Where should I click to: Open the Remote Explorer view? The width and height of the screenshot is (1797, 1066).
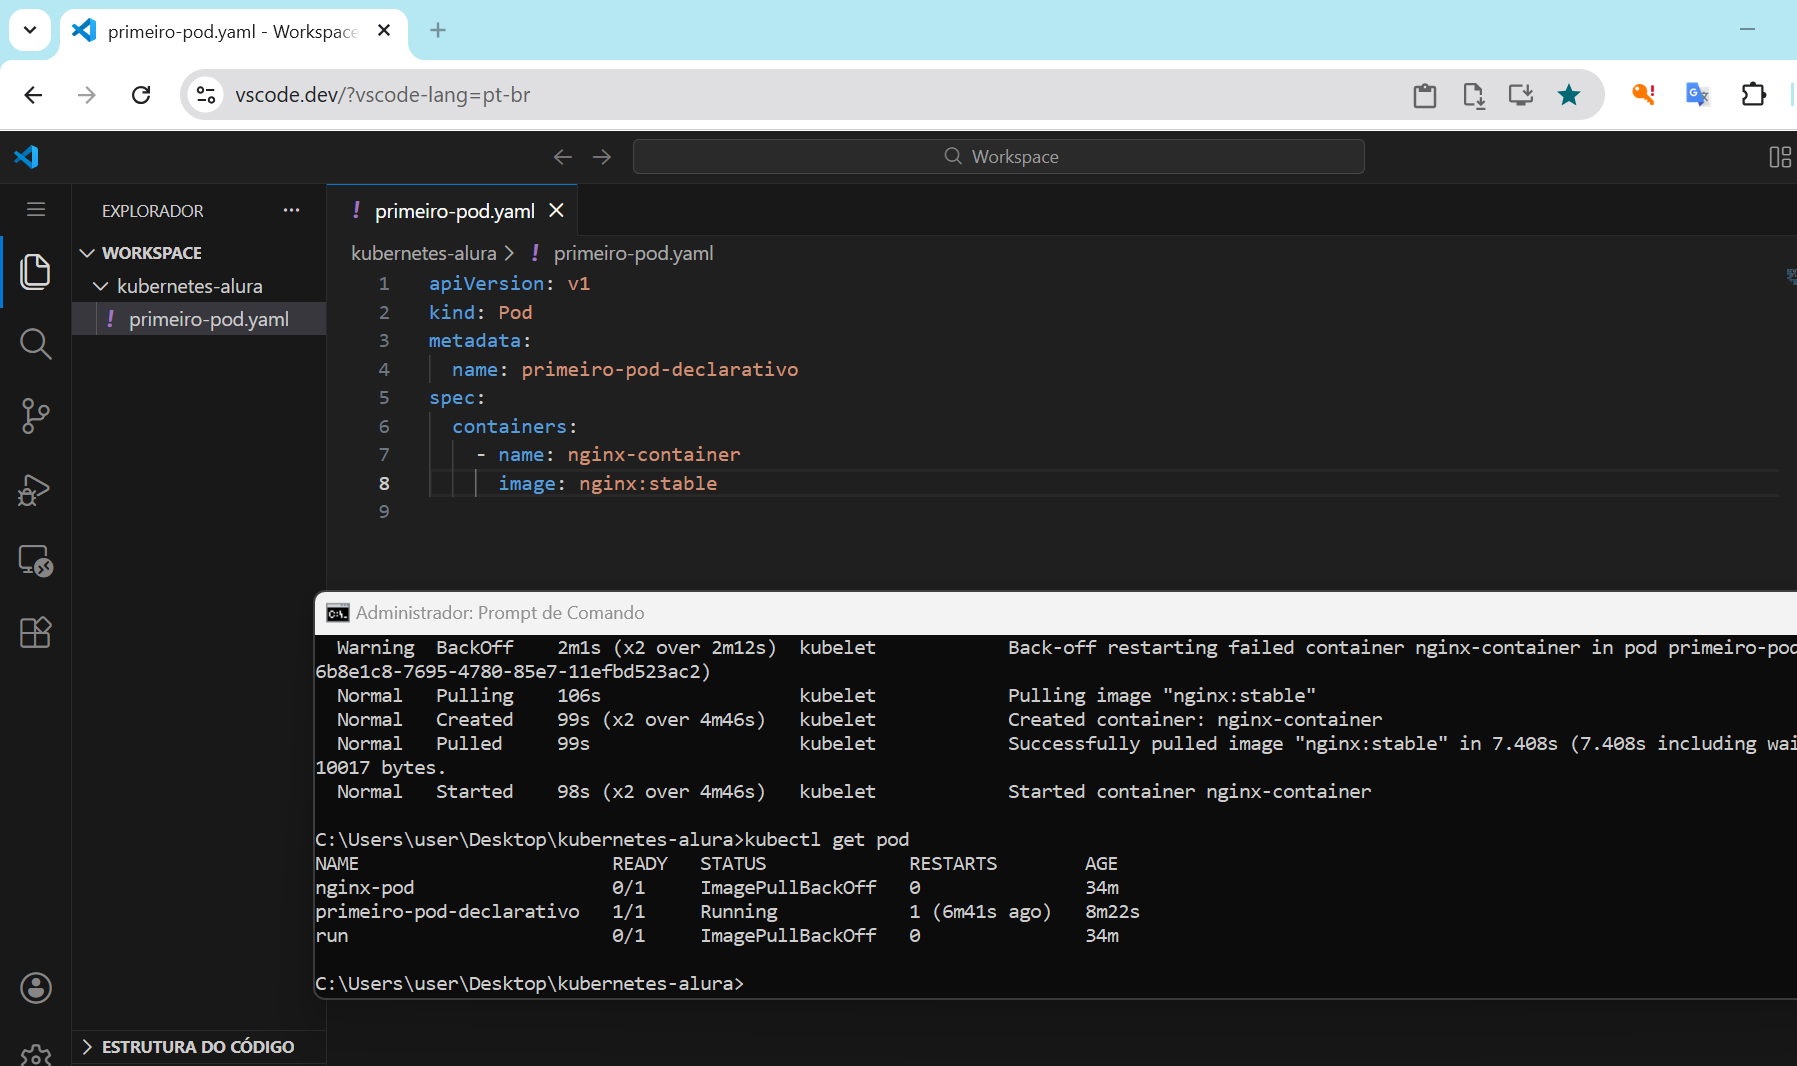coord(35,560)
